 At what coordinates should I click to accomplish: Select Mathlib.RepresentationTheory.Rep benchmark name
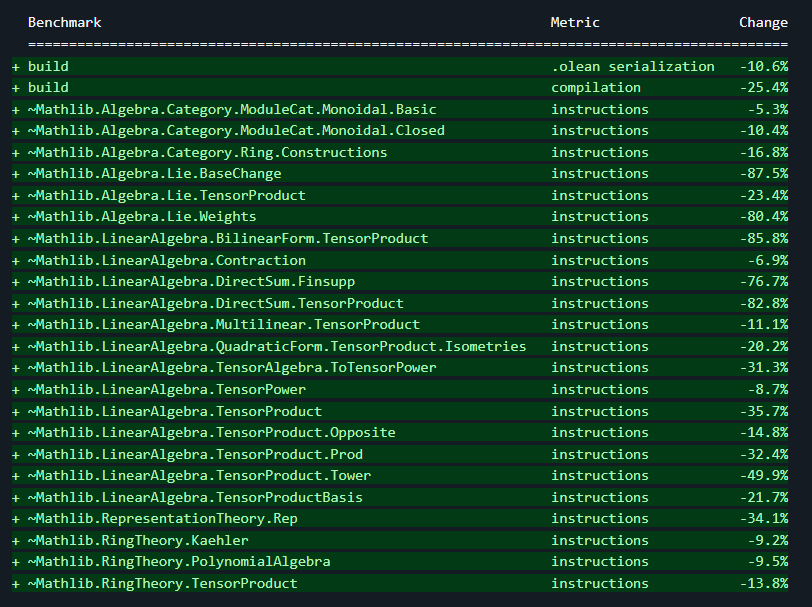(x=162, y=519)
